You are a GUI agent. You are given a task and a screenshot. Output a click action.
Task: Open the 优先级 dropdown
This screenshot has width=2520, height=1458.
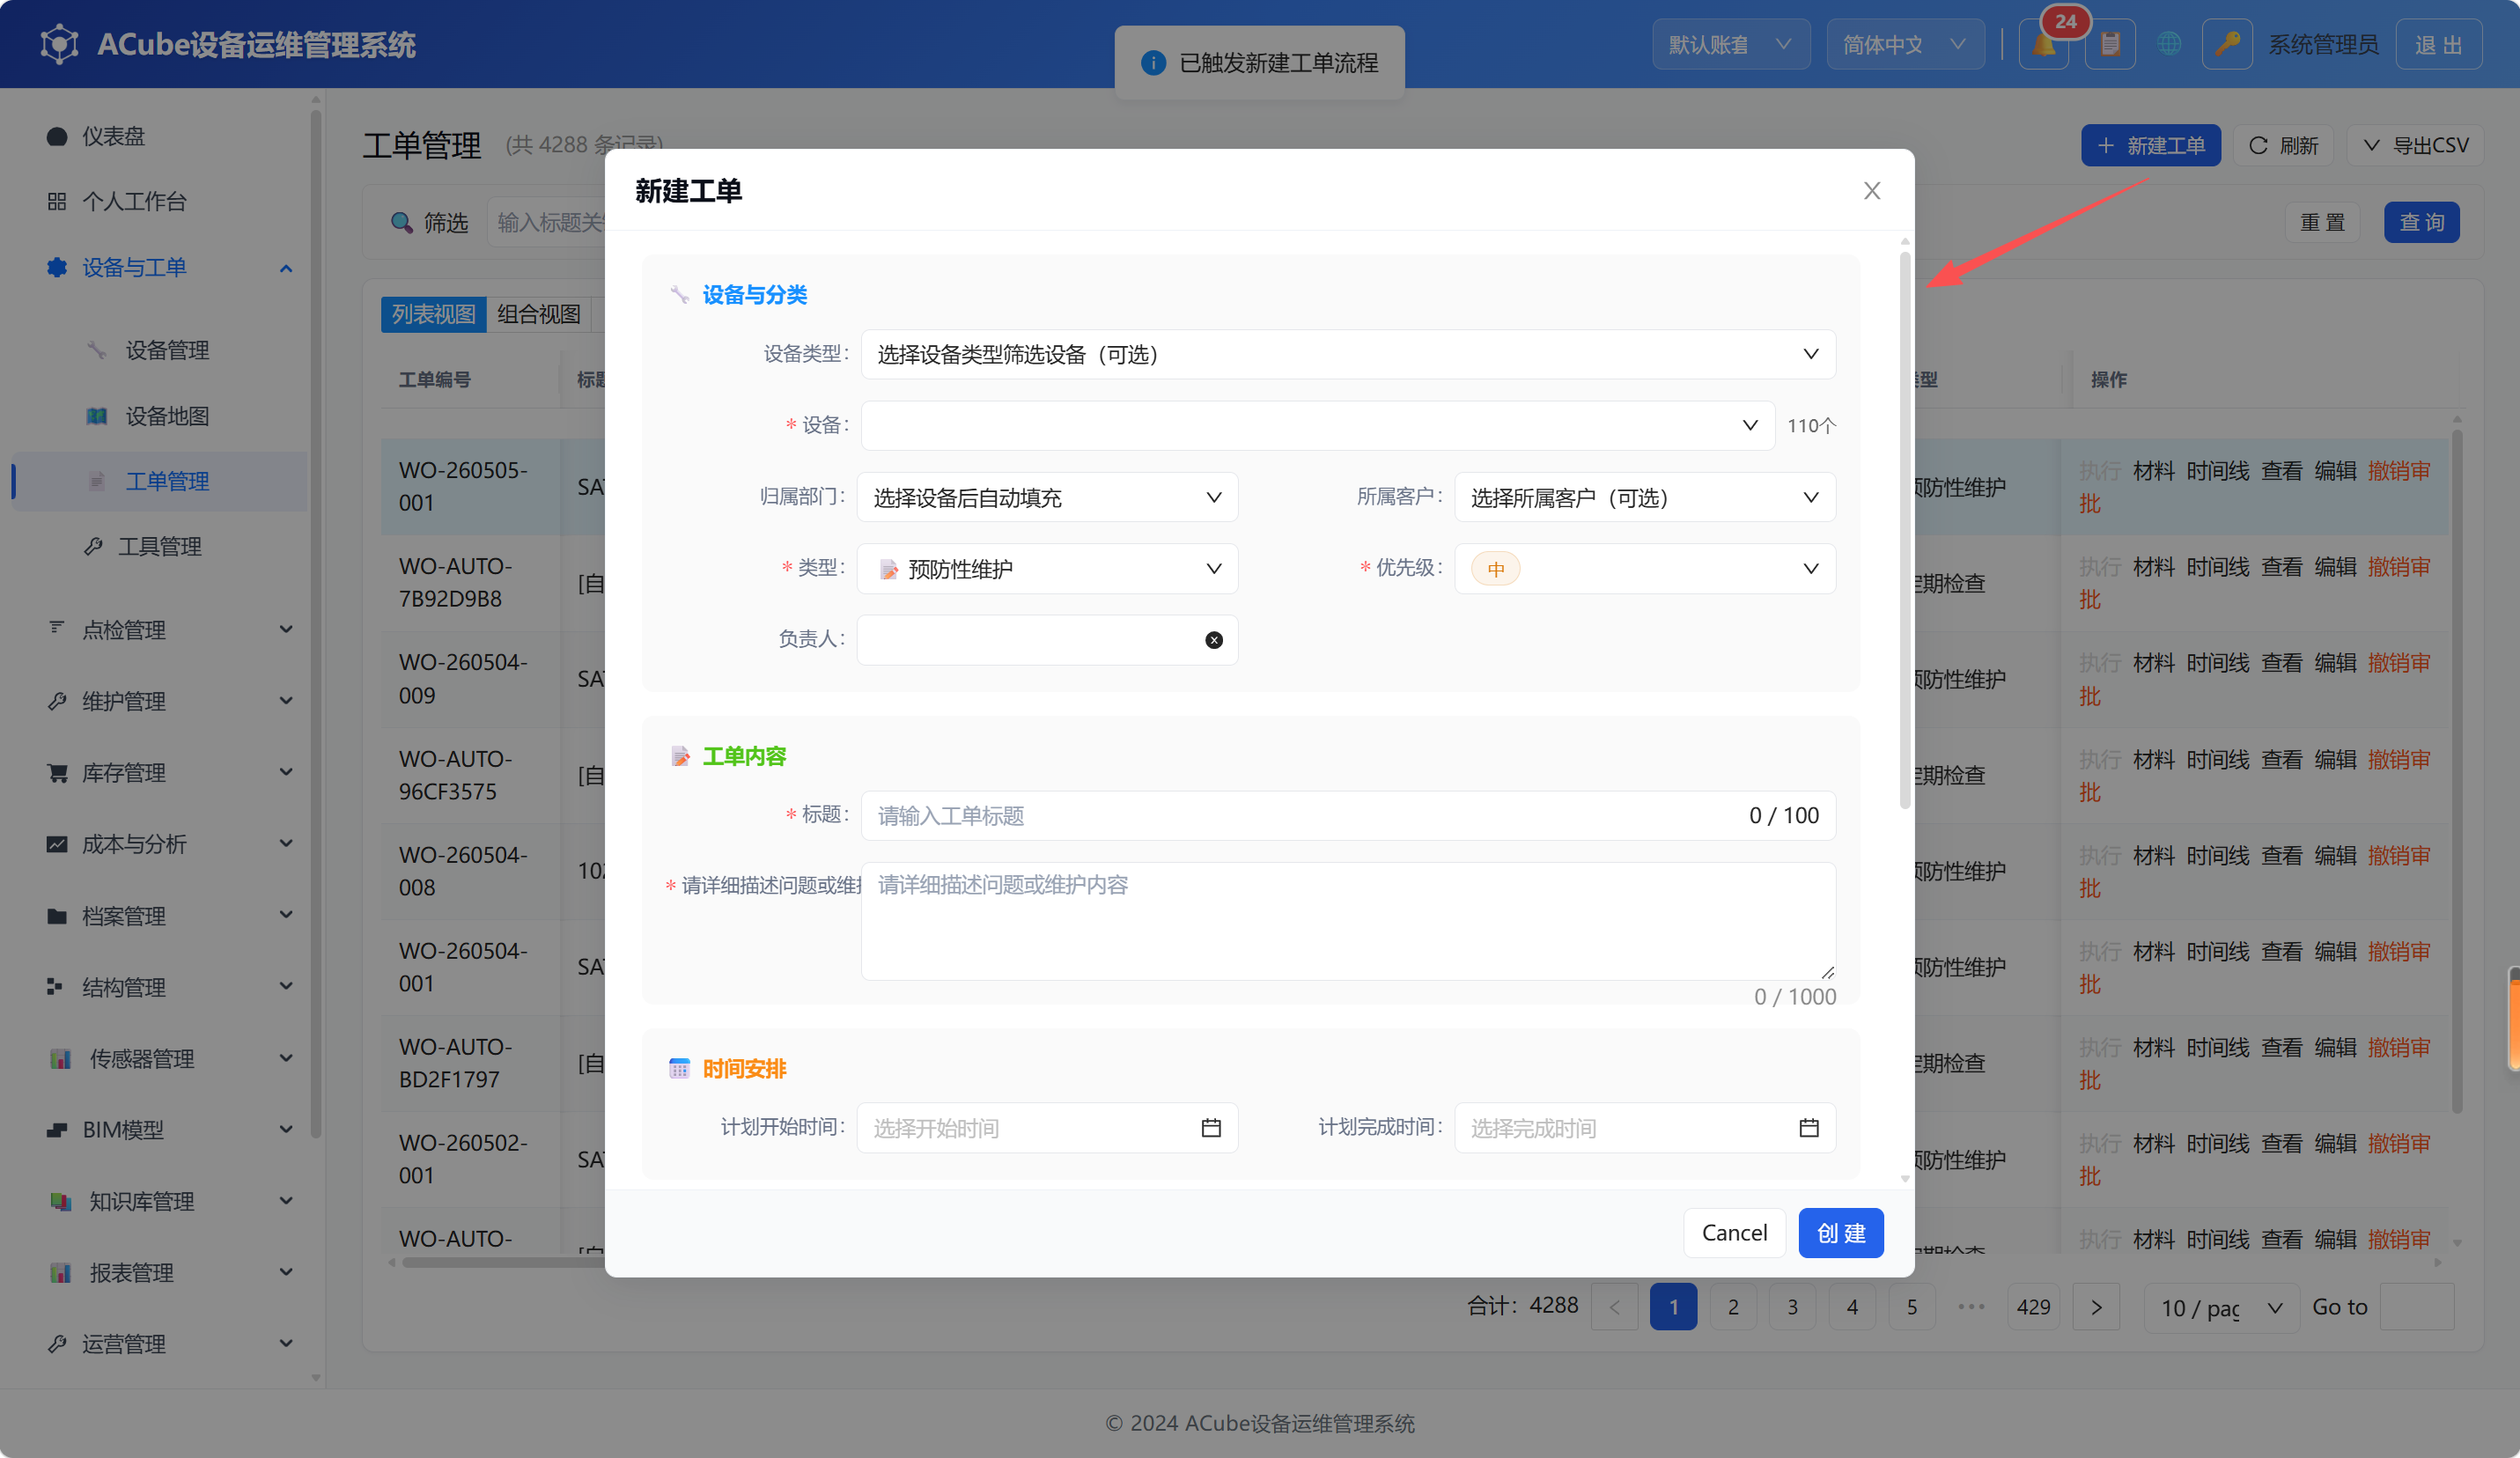point(1645,568)
